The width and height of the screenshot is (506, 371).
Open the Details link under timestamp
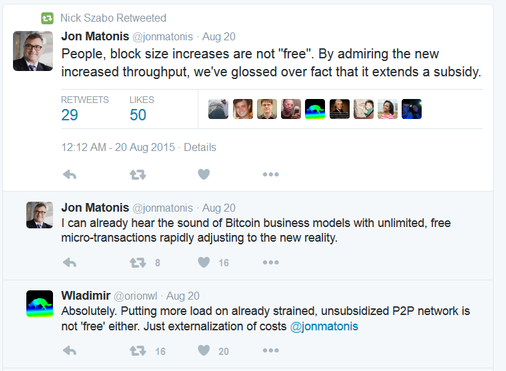tap(200, 147)
